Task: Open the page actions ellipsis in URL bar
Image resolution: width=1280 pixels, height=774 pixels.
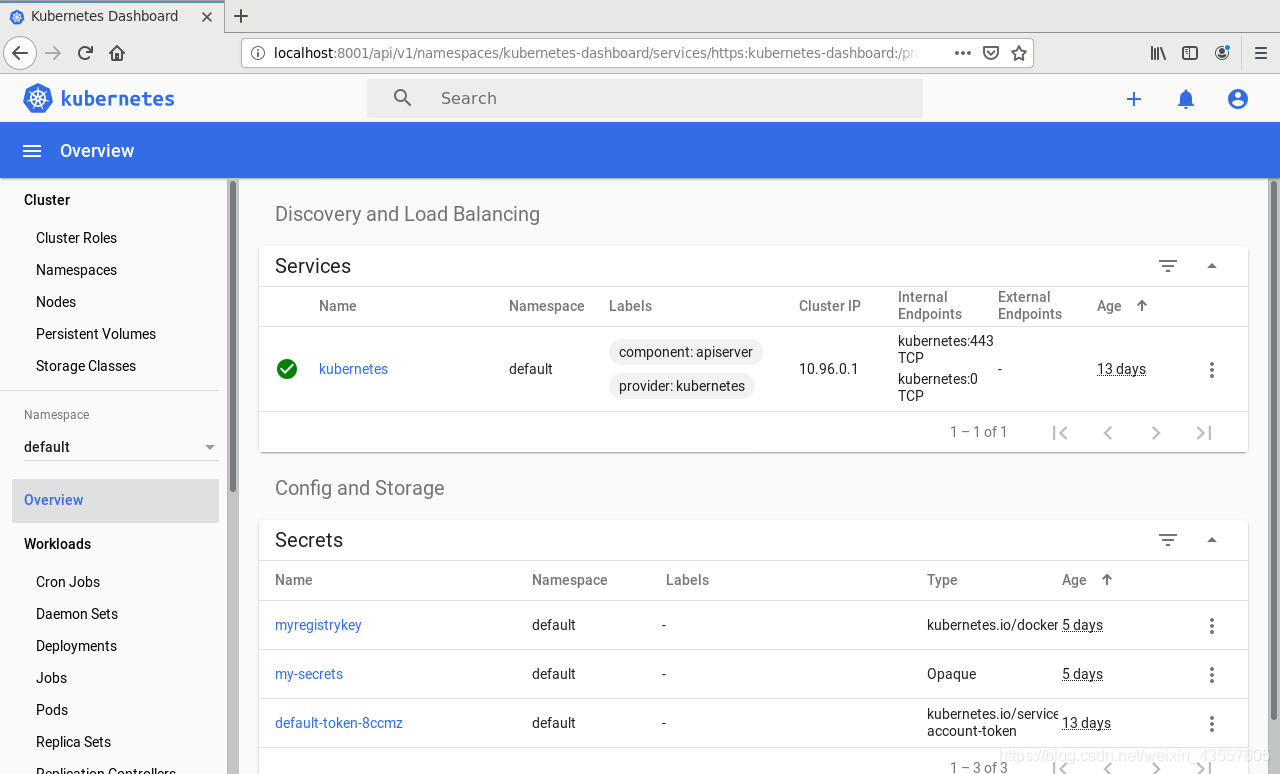Action: (x=963, y=53)
